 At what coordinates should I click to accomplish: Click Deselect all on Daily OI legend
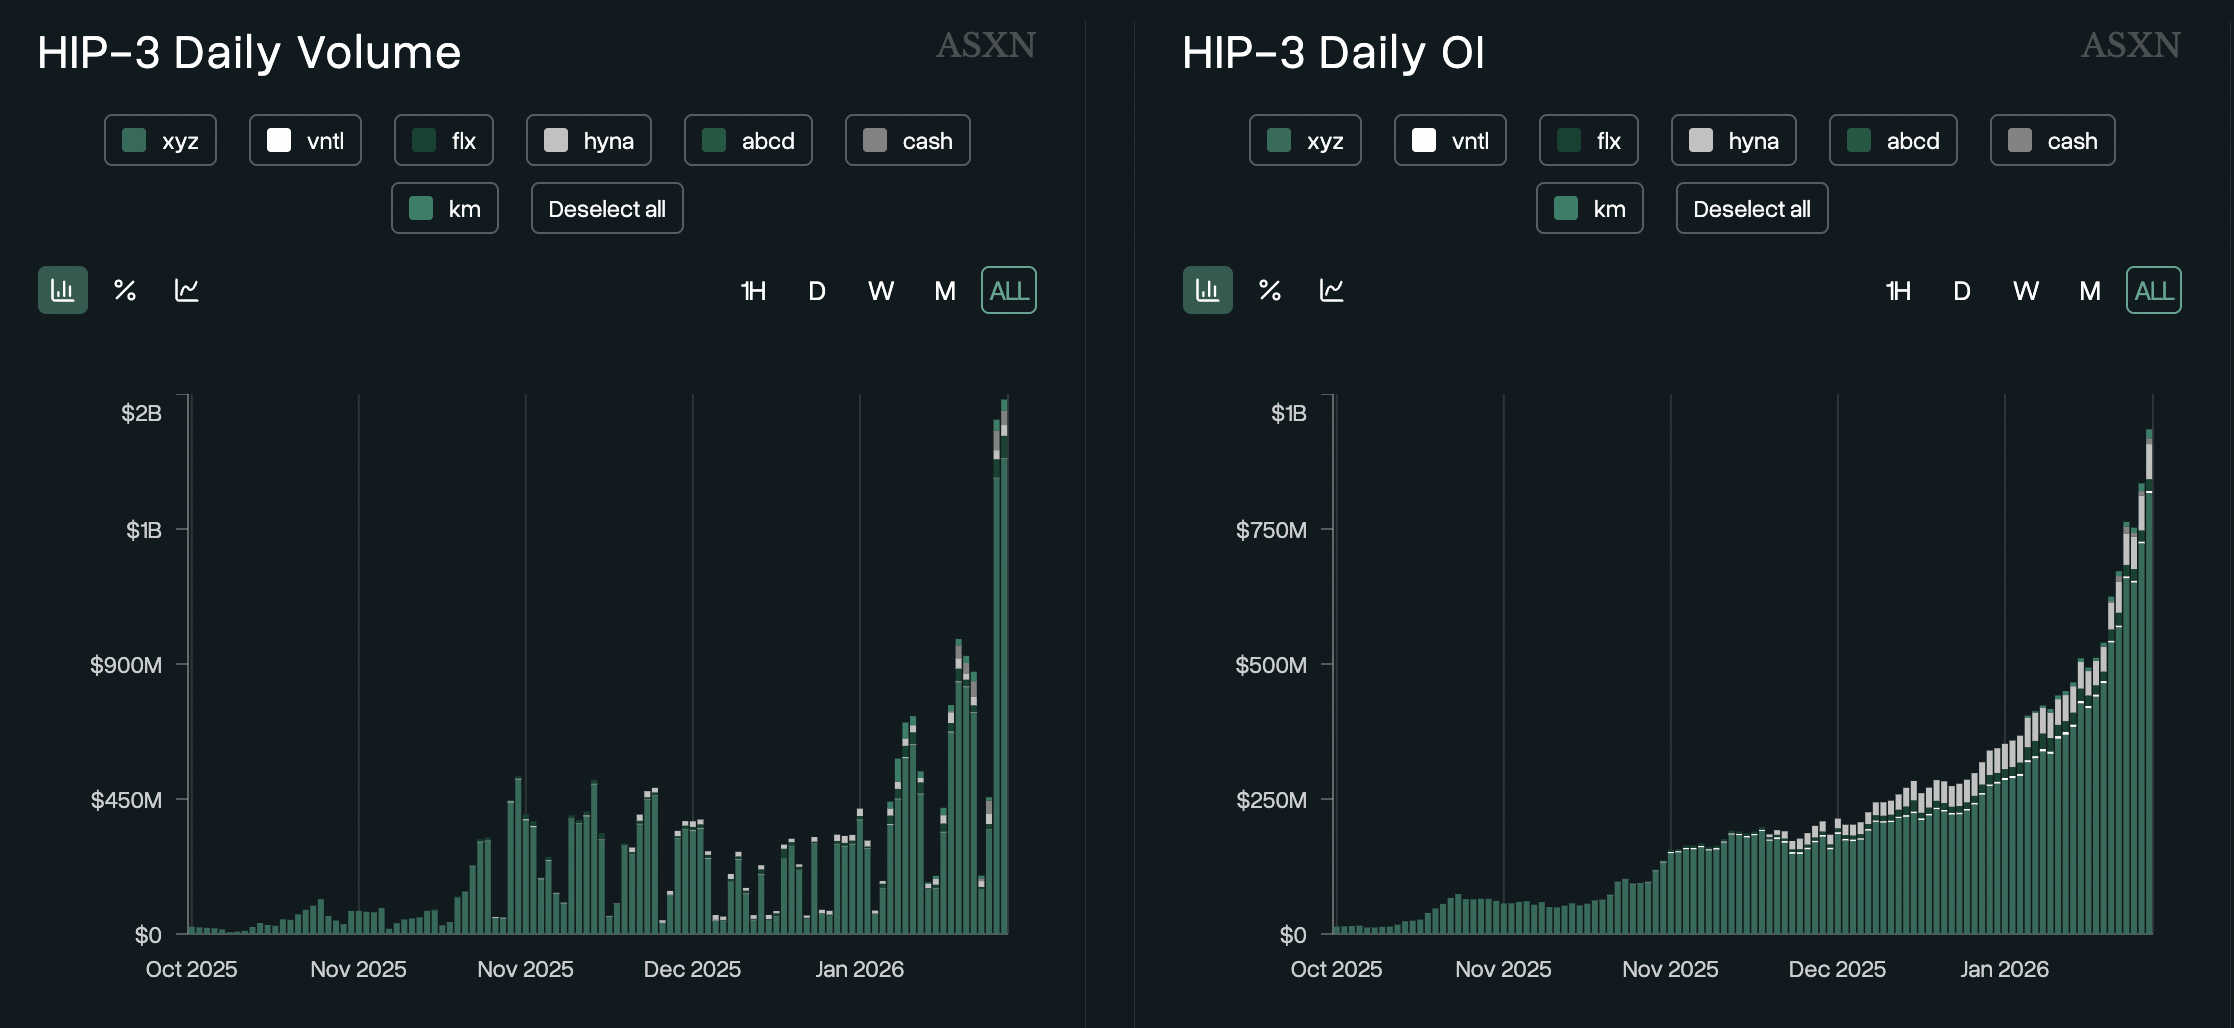click(x=1751, y=208)
